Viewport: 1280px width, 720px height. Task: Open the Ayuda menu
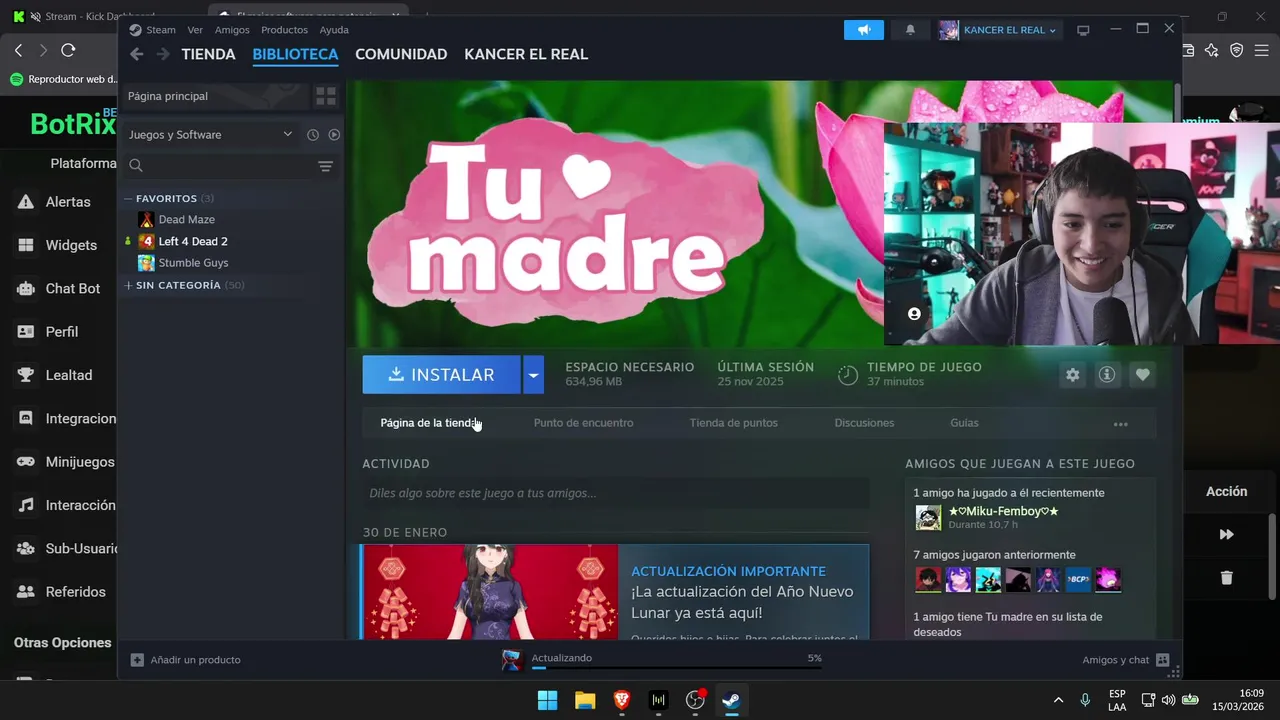pyautogui.click(x=334, y=30)
